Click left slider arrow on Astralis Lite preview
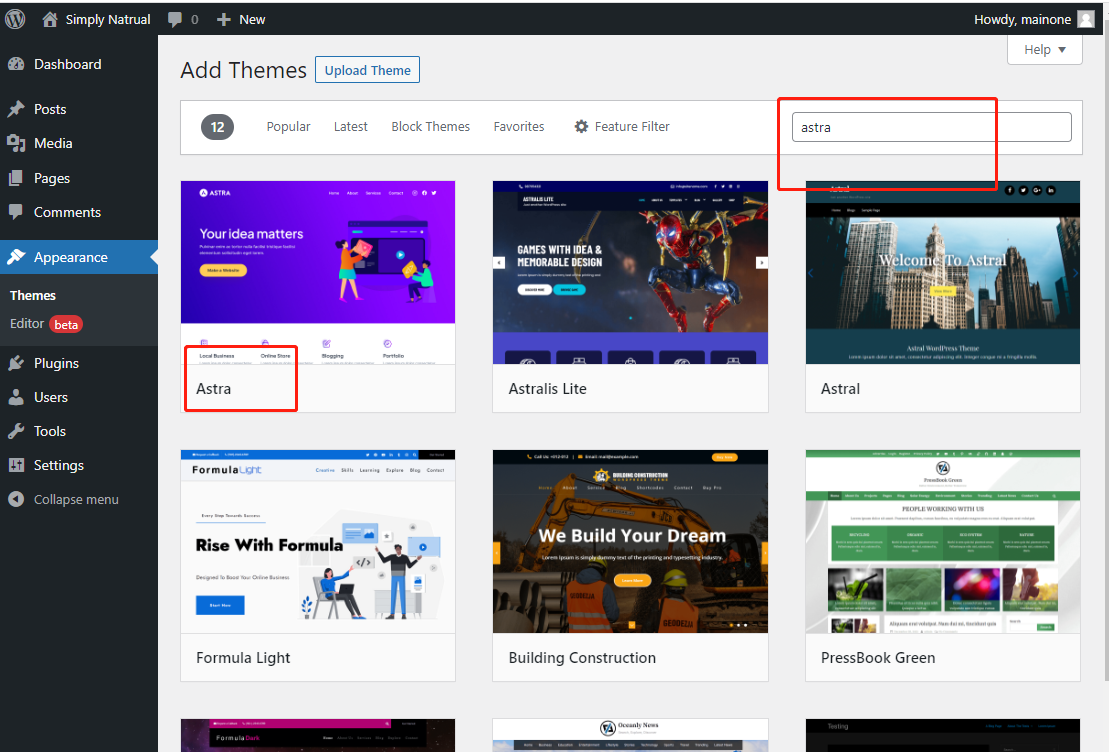This screenshot has width=1109, height=752. coord(499,262)
